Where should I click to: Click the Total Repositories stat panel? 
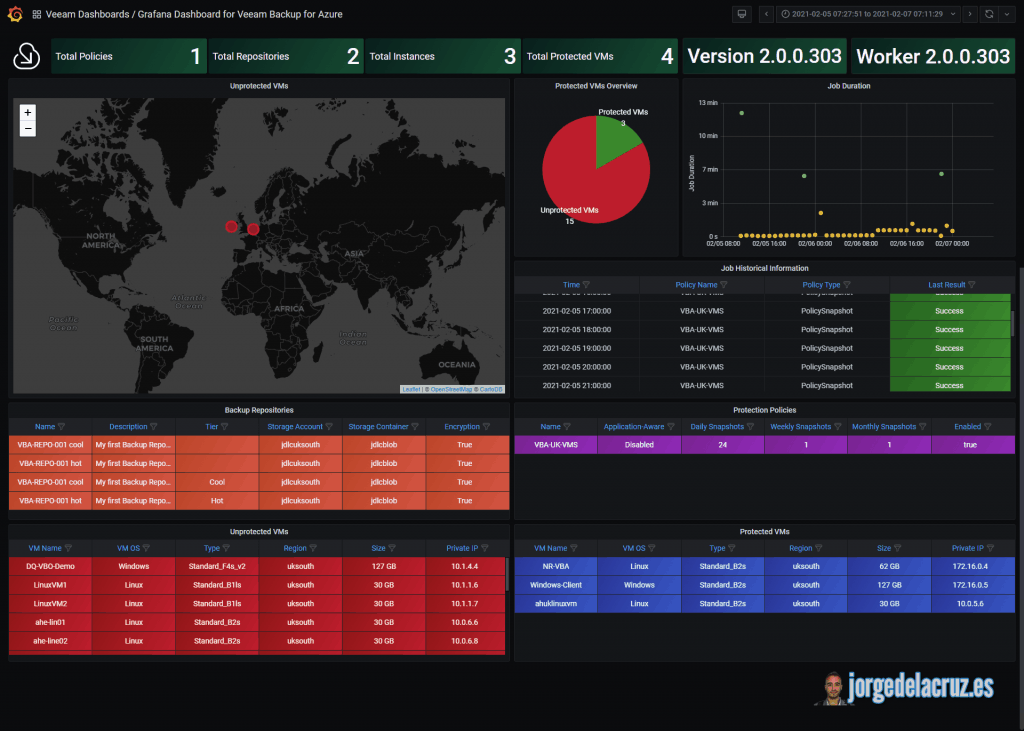[286, 56]
